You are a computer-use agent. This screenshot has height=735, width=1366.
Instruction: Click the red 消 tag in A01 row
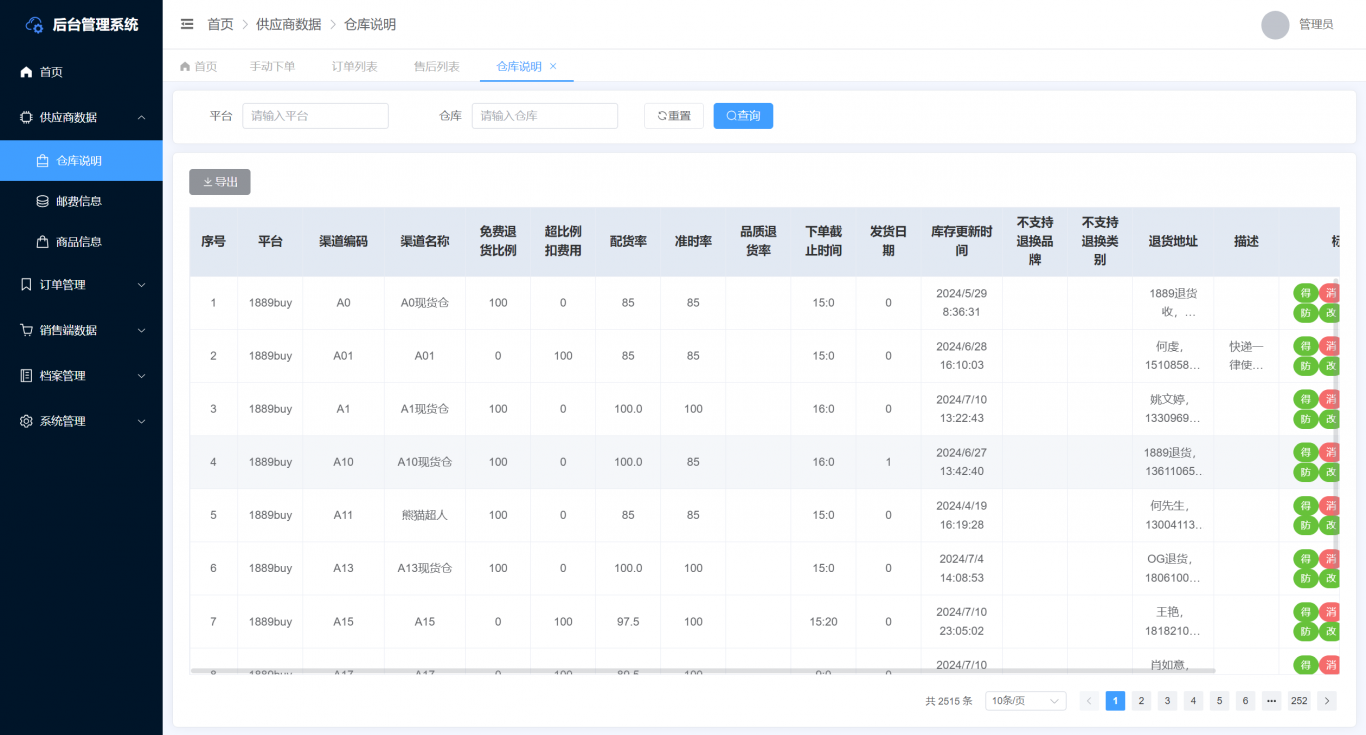(1329, 346)
